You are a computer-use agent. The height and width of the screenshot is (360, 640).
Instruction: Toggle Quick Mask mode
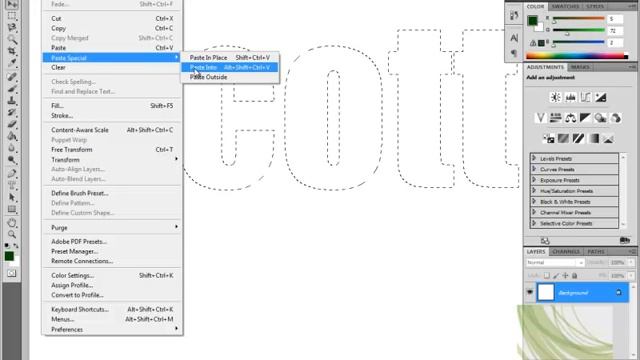(x=11, y=273)
